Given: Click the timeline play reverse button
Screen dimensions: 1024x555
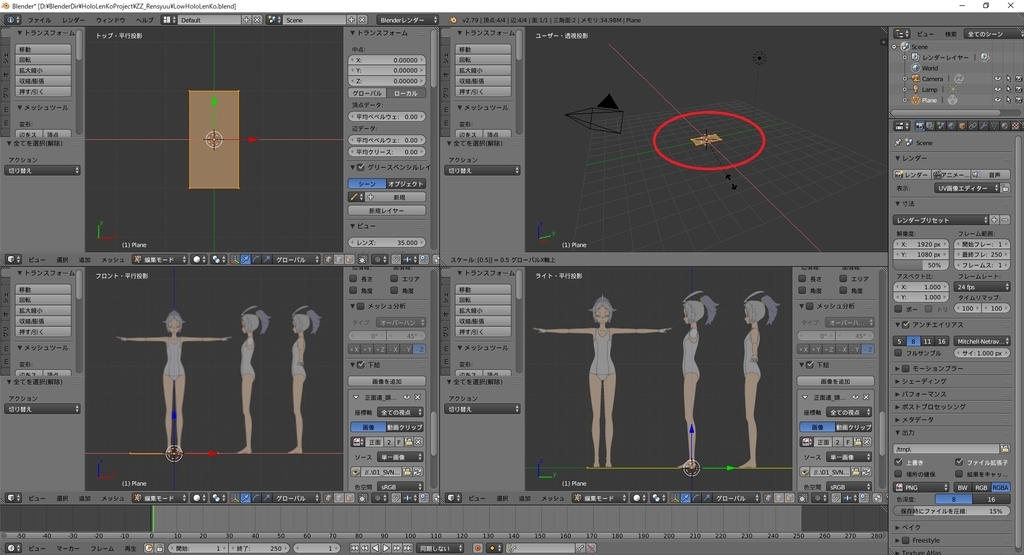Looking at the screenshot, I should (376, 548).
